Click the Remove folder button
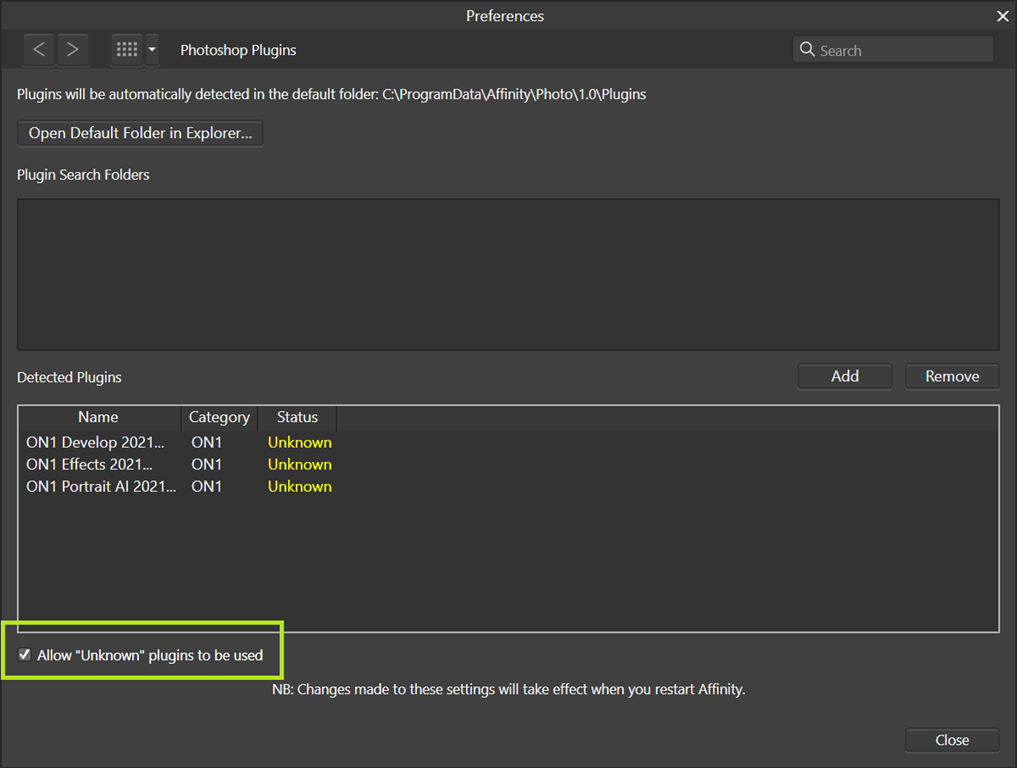Viewport: 1017px width, 768px height. click(951, 376)
